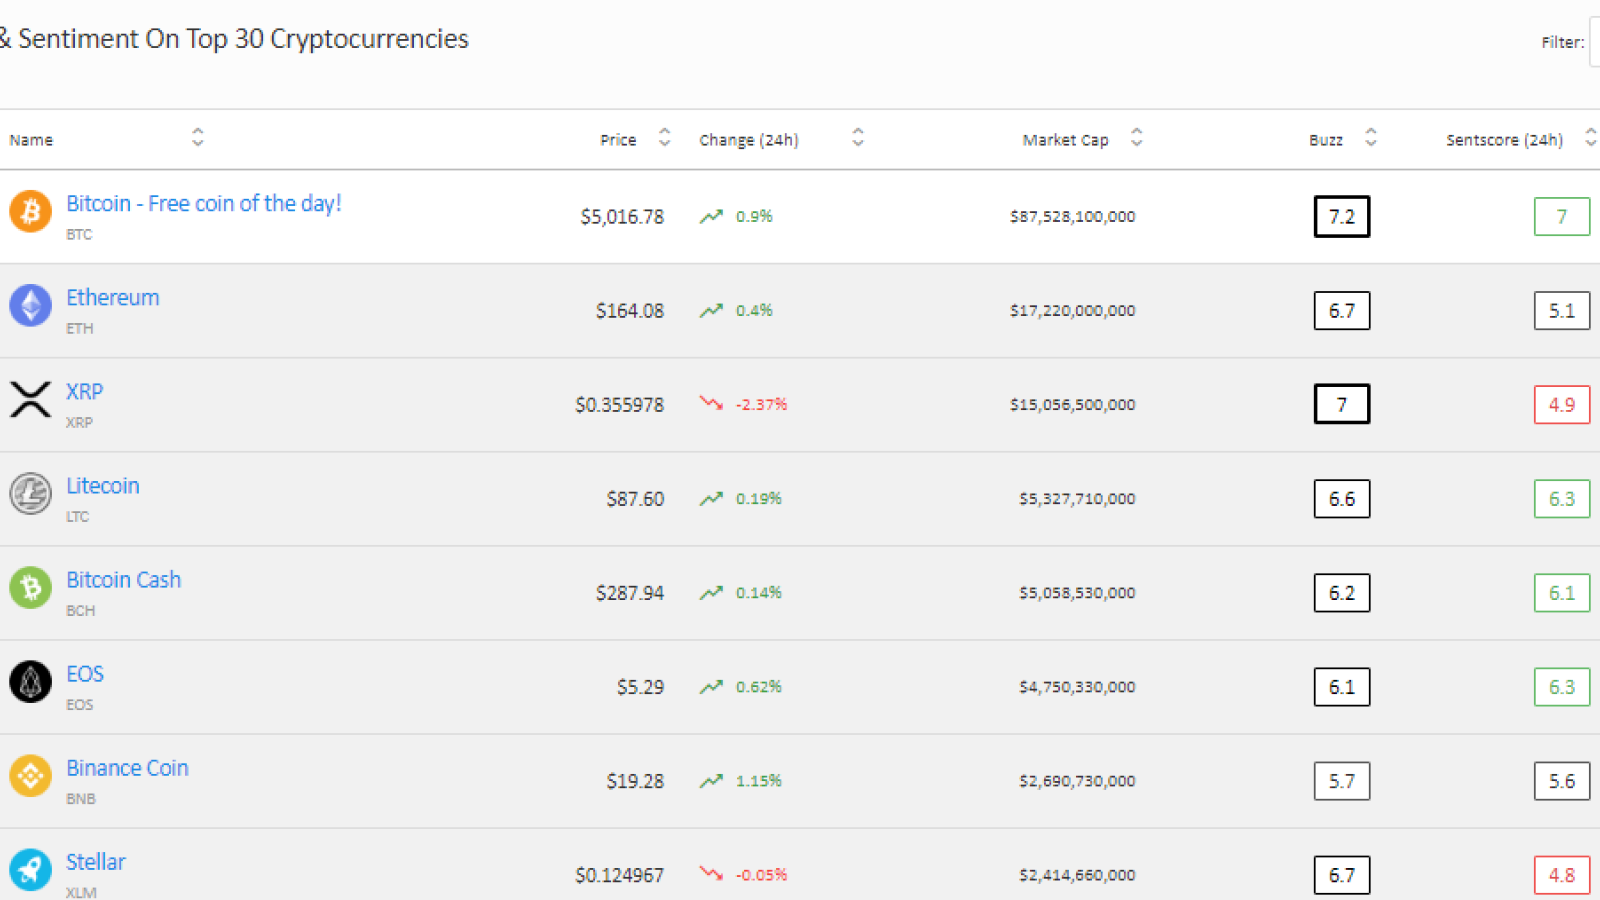Click Bitcoin Cash's Sentscore 6.1 box

[x=1562, y=593]
